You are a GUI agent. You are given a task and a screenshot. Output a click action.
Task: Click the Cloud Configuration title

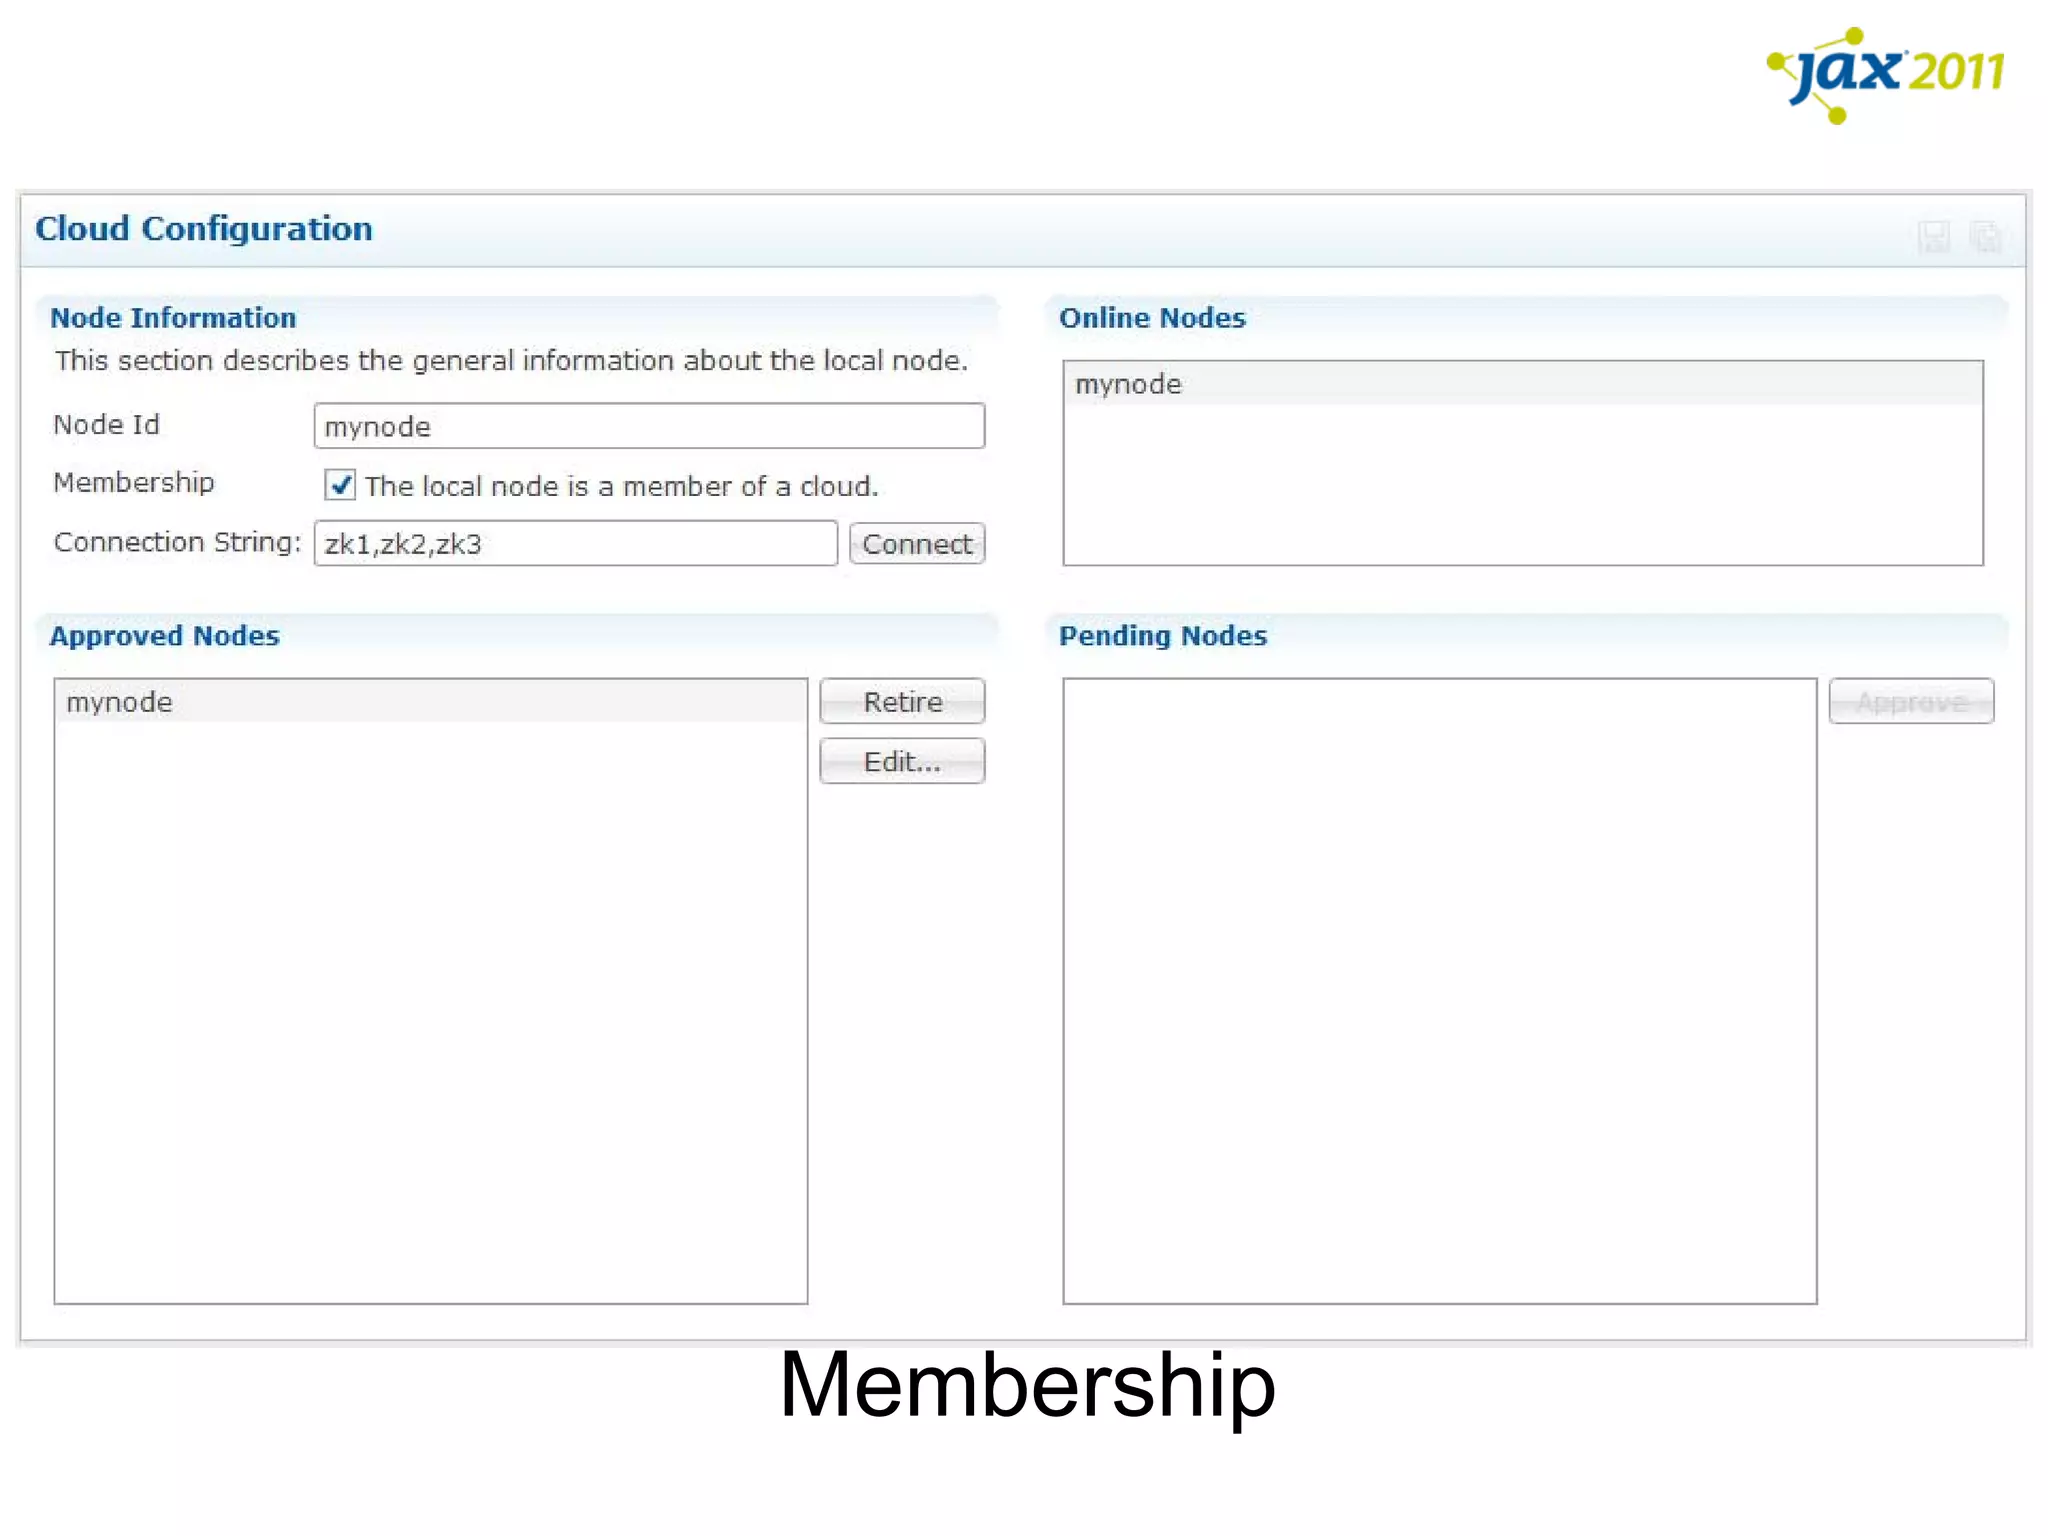tap(204, 229)
